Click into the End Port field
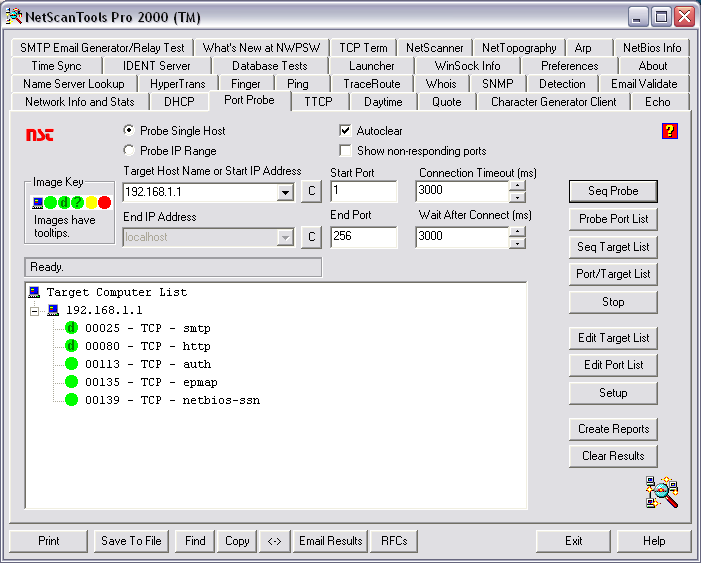Image resolution: width=701 pixels, height=563 pixels. [363, 237]
